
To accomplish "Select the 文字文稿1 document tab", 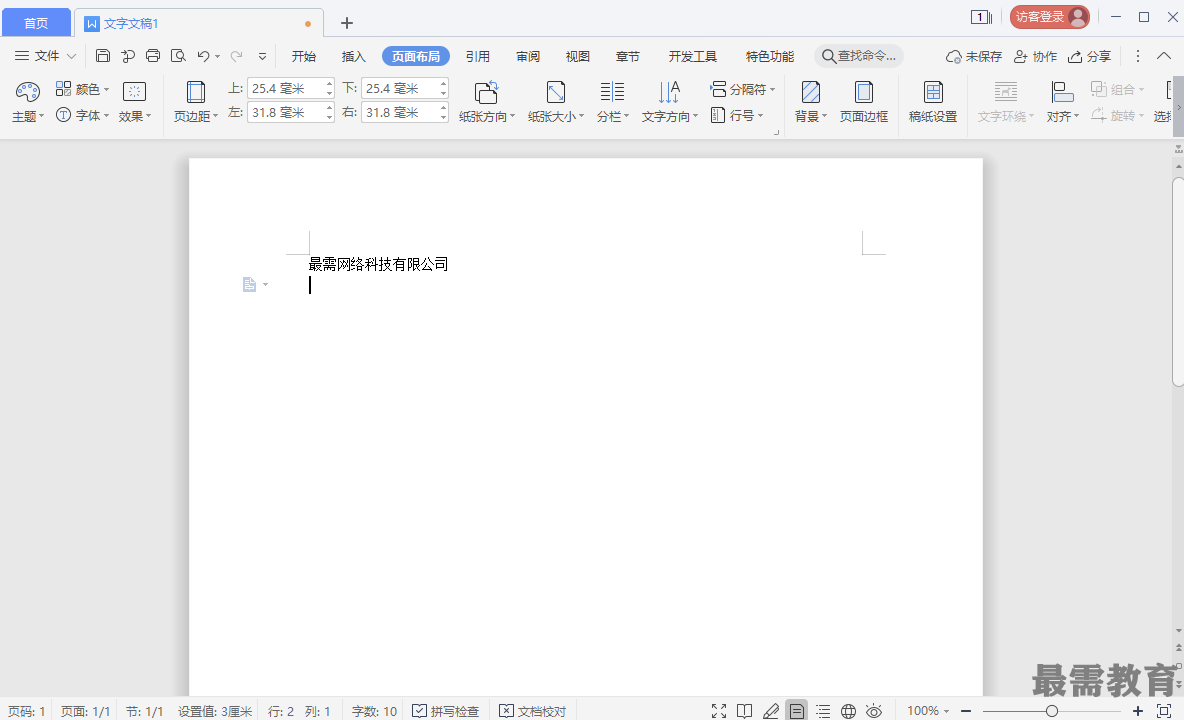I will tap(199, 23).
